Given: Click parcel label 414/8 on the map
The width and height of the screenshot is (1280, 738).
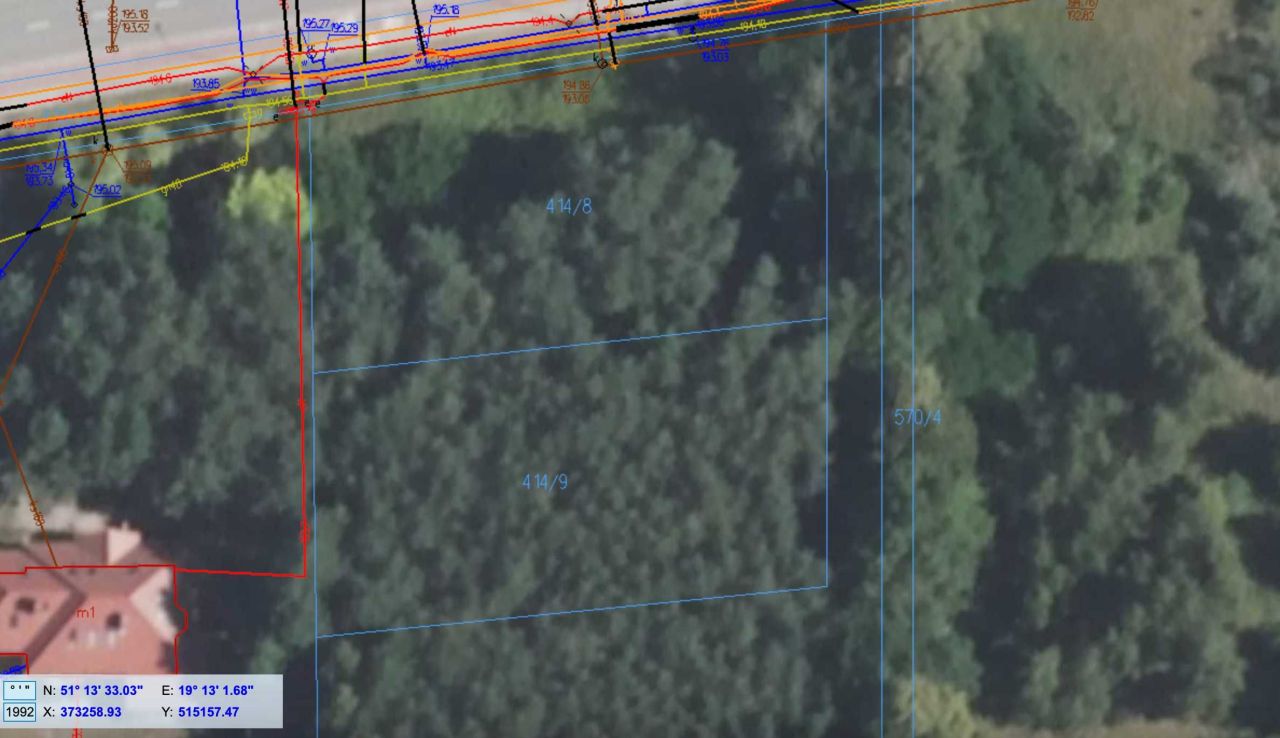Looking at the screenshot, I should [x=569, y=207].
